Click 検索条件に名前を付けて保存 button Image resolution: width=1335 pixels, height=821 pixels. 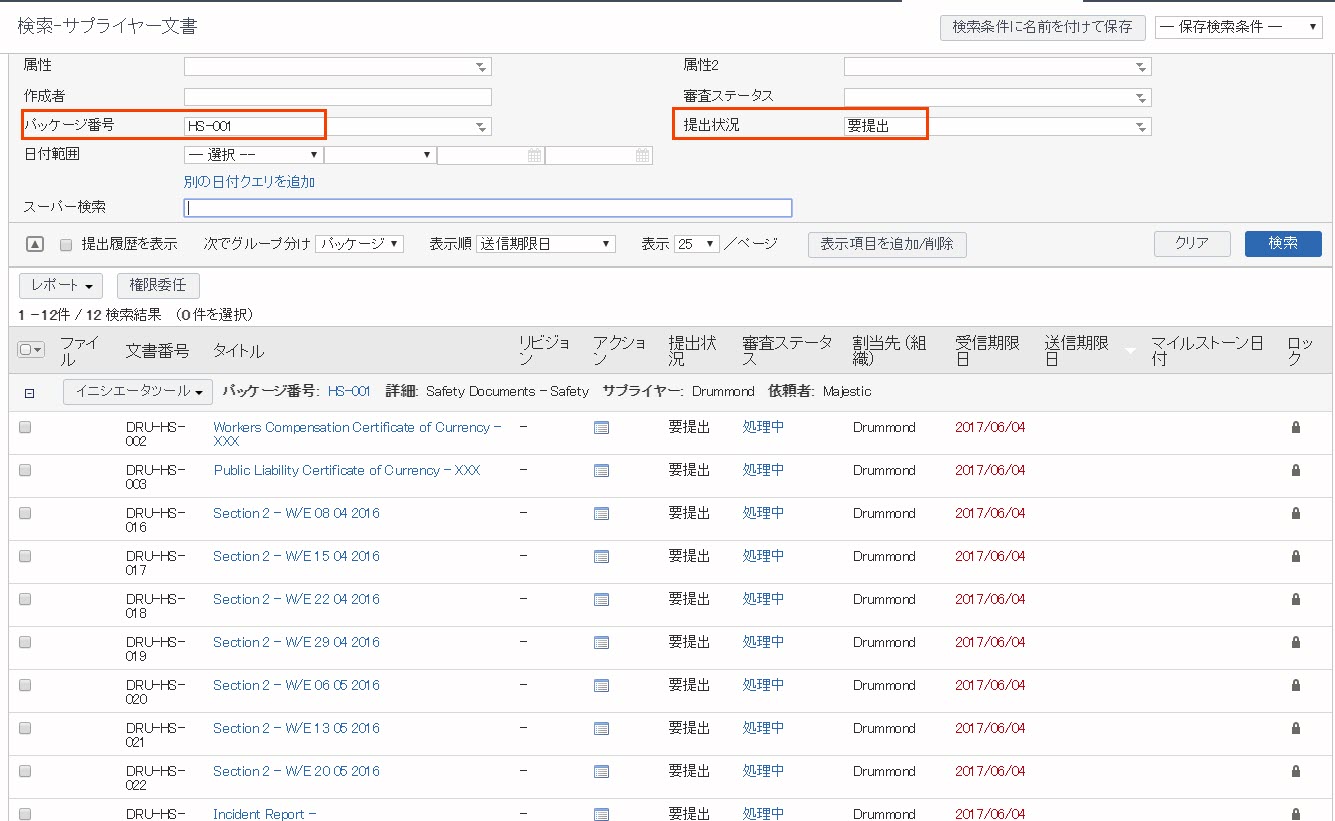[x=1042, y=27]
